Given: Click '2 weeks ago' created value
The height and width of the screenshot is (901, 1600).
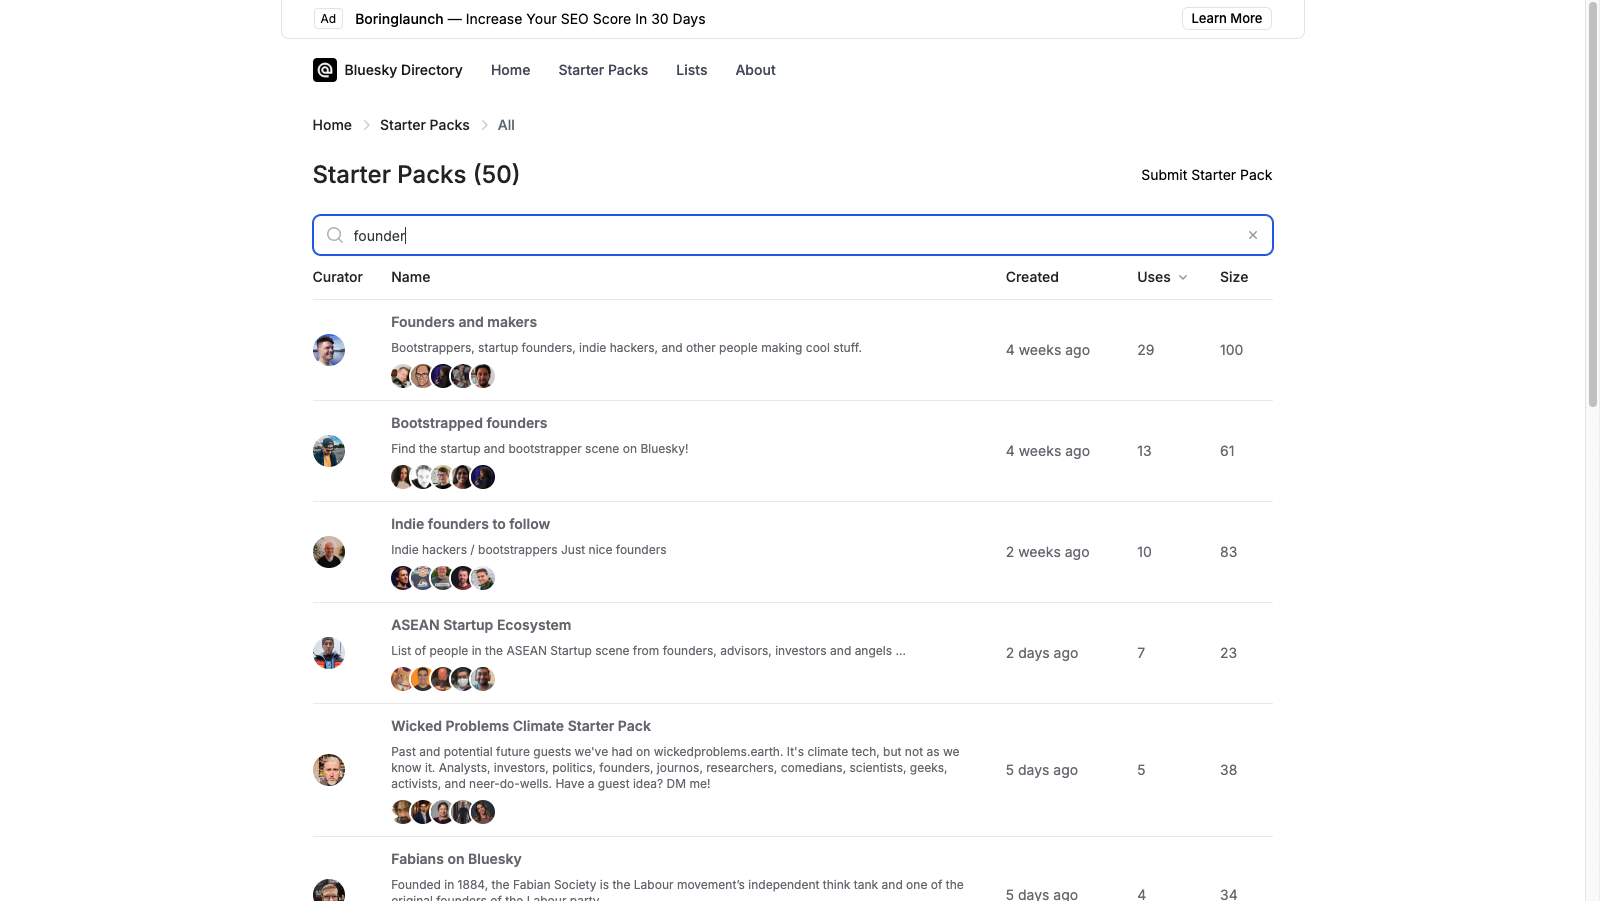Looking at the screenshot, I should [1048, 552].
